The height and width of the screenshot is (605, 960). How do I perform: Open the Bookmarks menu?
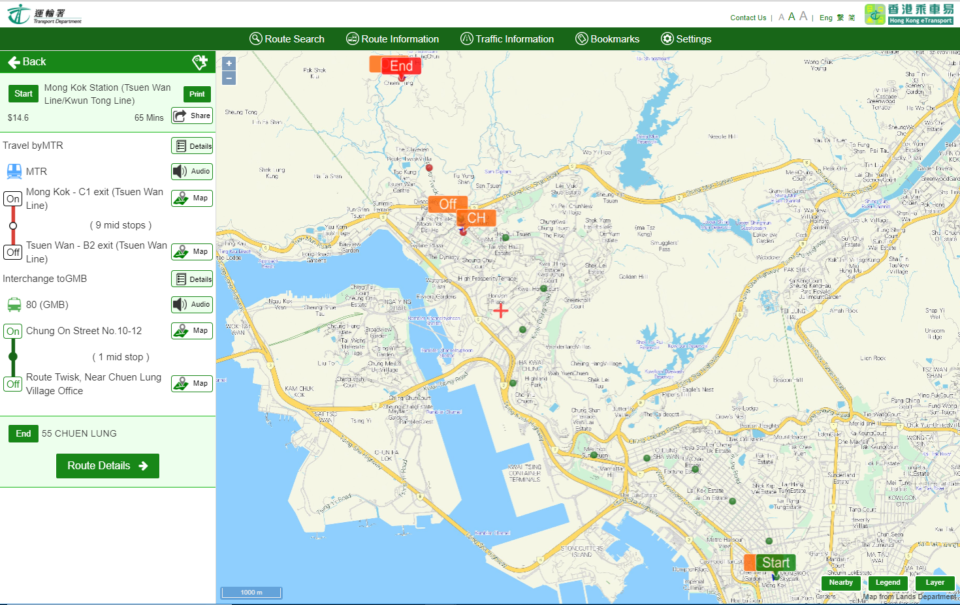(607, 39)
